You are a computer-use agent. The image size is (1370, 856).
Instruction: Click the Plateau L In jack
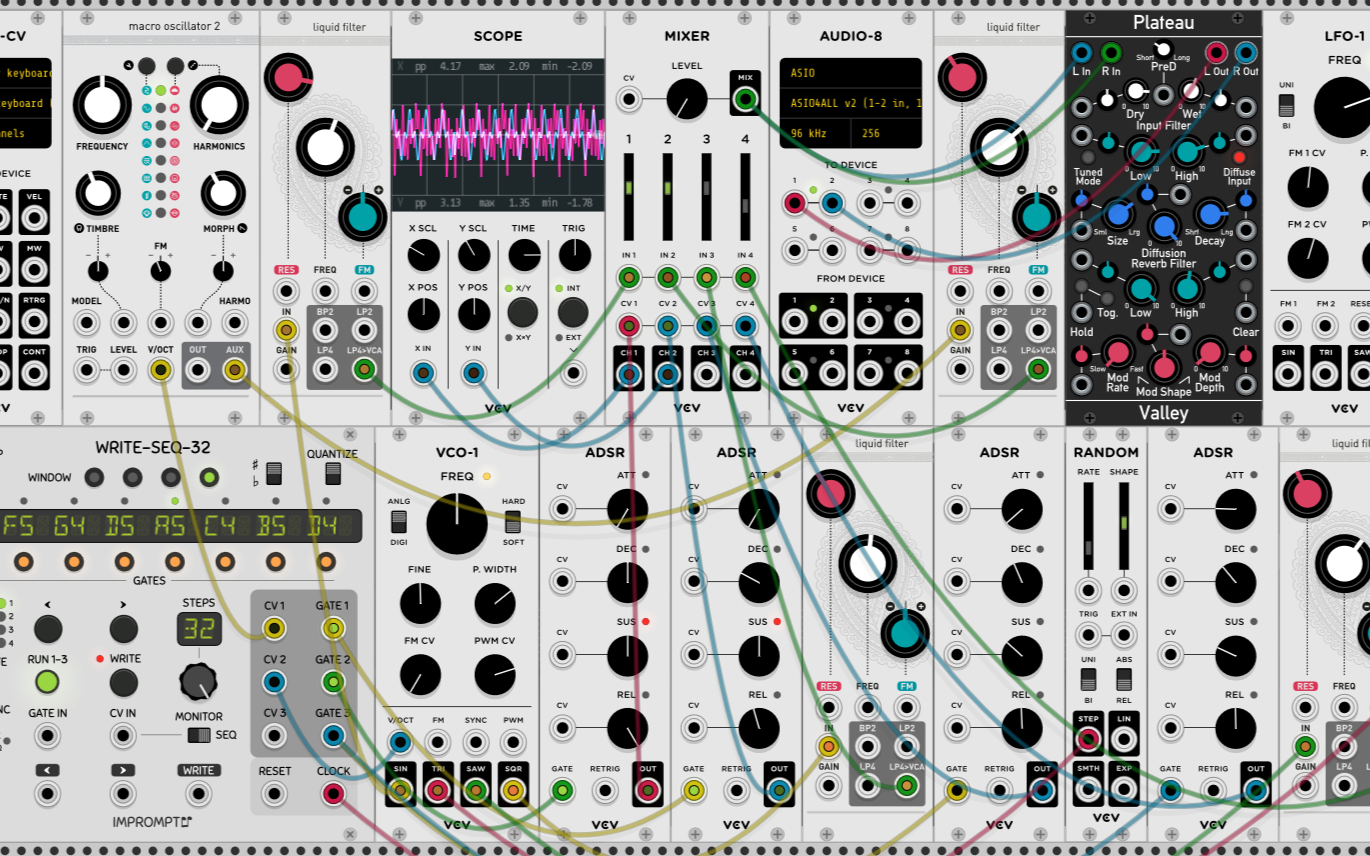pos(1081,53)
